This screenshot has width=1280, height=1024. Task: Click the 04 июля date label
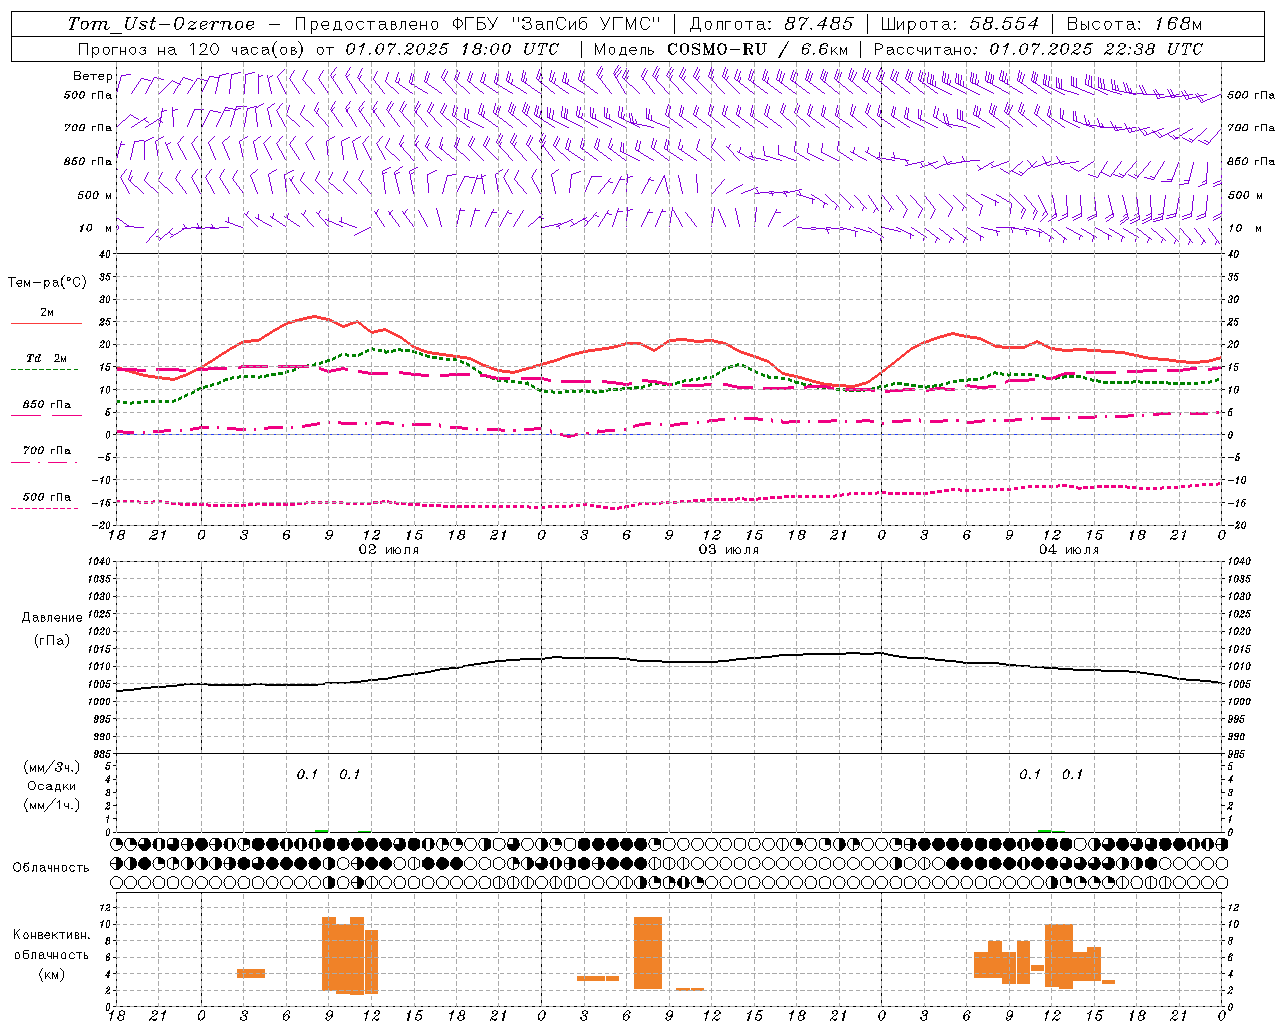point(1068,550)
